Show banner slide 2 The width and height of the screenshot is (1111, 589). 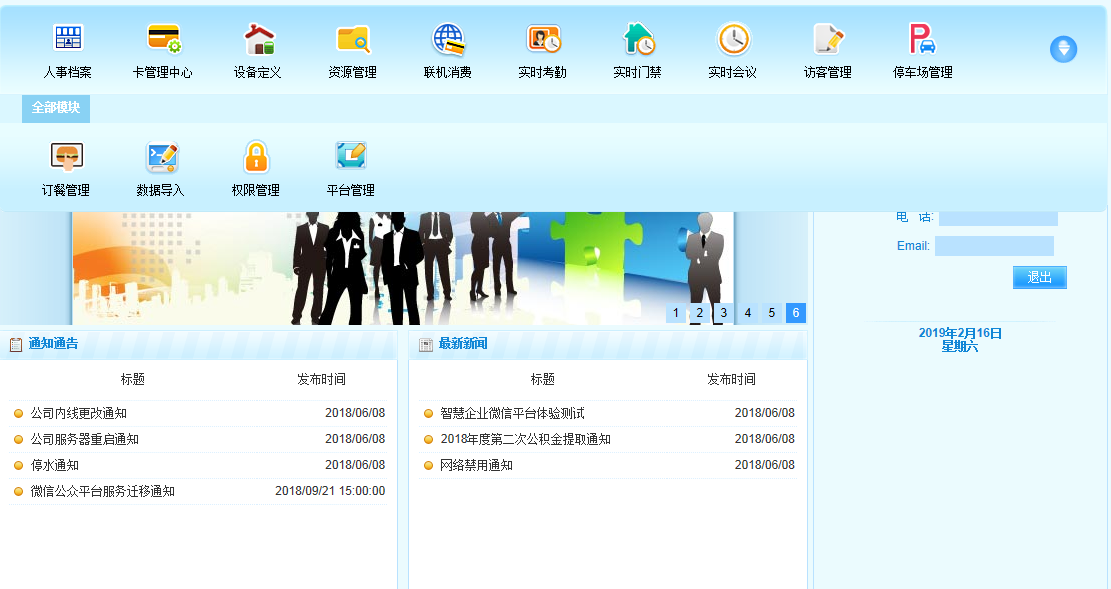point(699,313)
